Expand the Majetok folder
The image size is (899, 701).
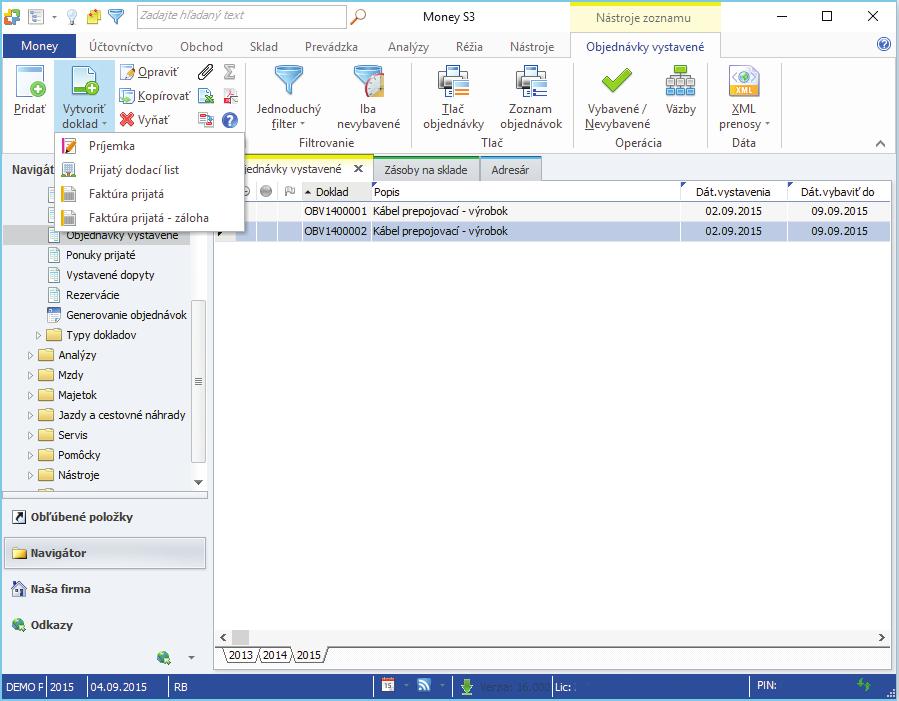point(30,395)
